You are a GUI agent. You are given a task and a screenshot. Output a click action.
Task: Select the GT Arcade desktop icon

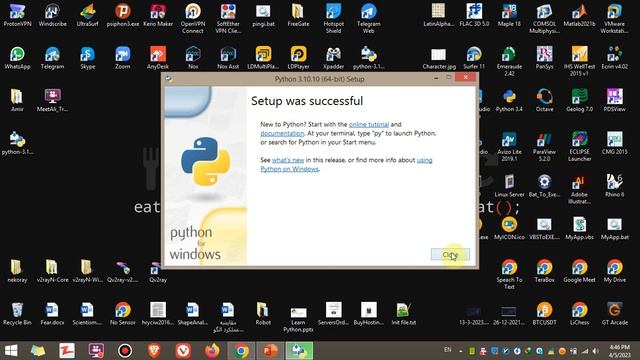click(614, 314)
